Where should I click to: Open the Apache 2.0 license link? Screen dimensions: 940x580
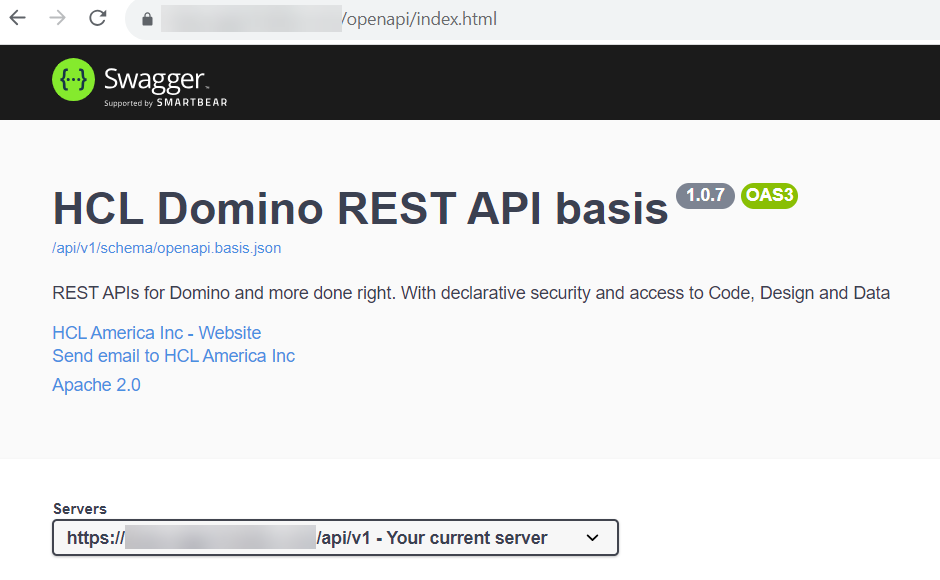97,384
